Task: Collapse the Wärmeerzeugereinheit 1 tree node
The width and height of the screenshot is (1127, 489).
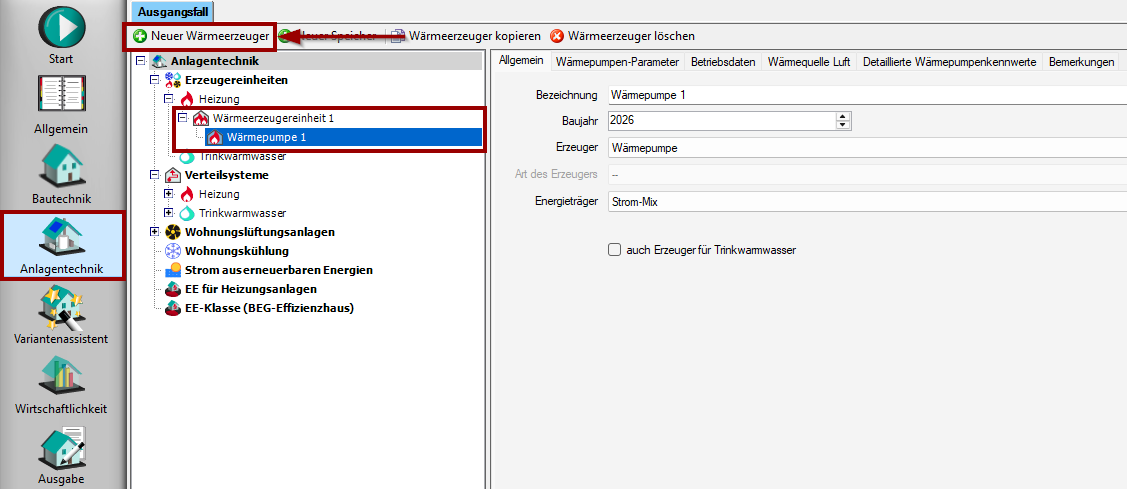Action: (182, 118)
